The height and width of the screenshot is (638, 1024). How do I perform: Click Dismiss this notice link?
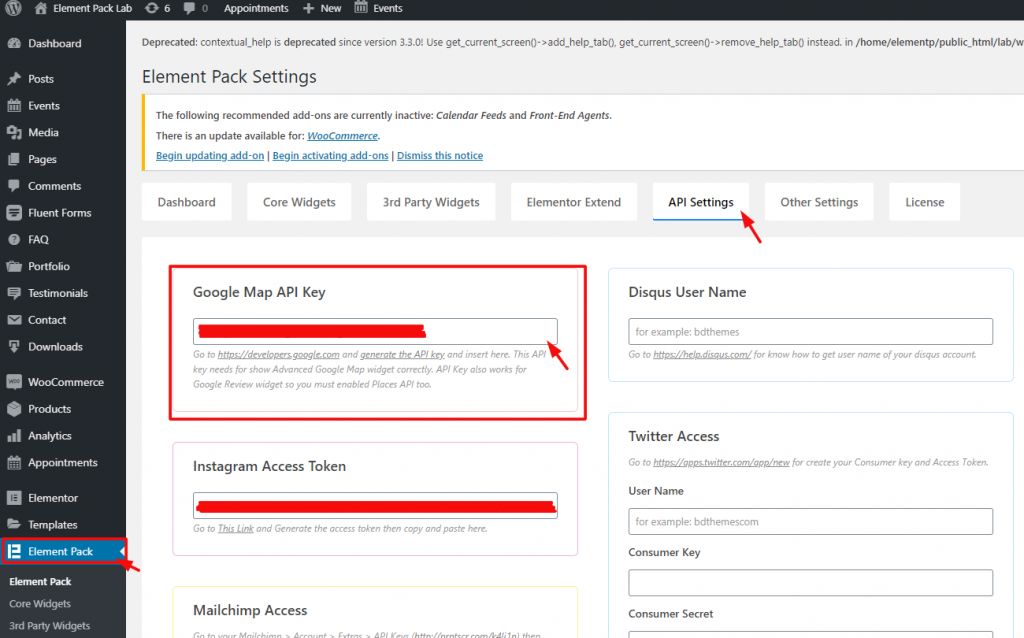439,156
